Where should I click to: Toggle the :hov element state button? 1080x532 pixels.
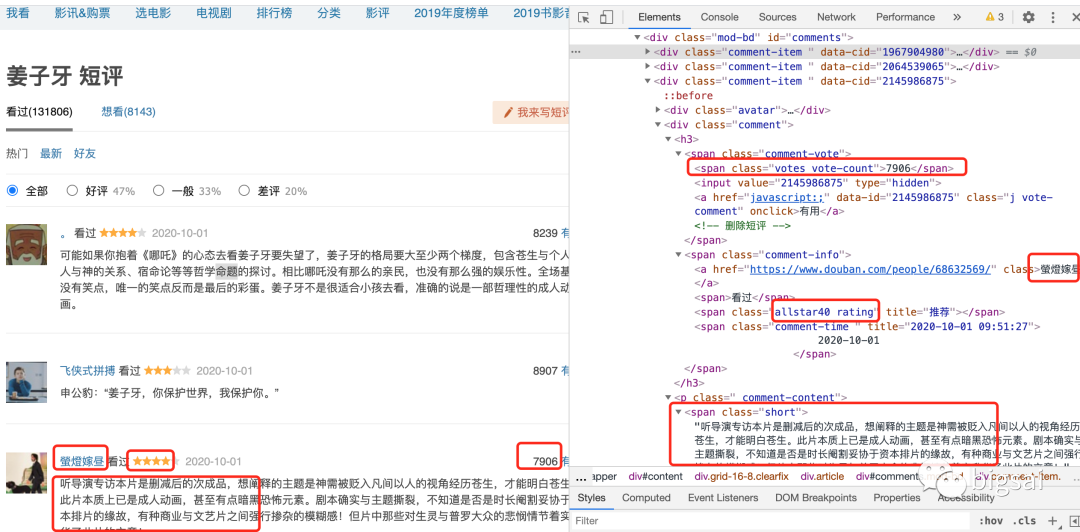(x=990, y=521)
